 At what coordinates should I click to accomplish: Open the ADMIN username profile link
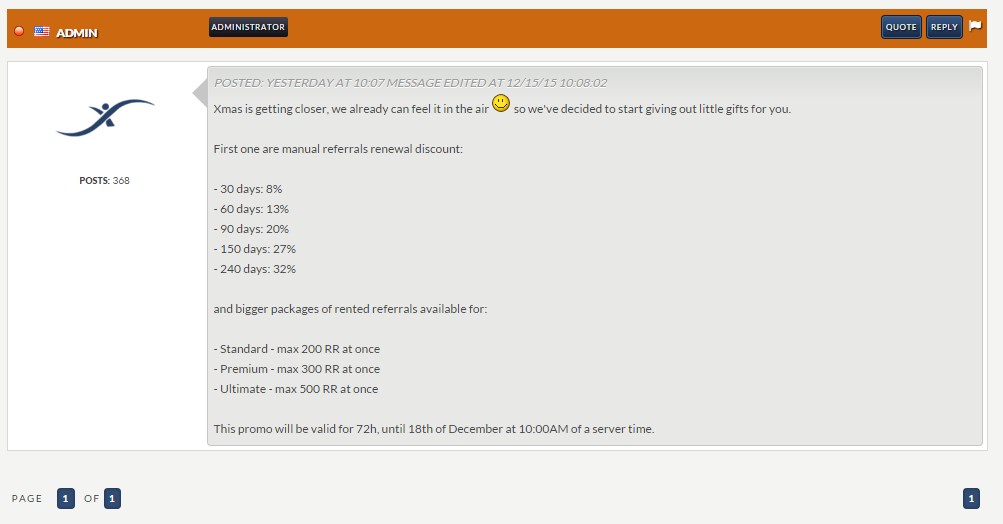click(77, 33)
